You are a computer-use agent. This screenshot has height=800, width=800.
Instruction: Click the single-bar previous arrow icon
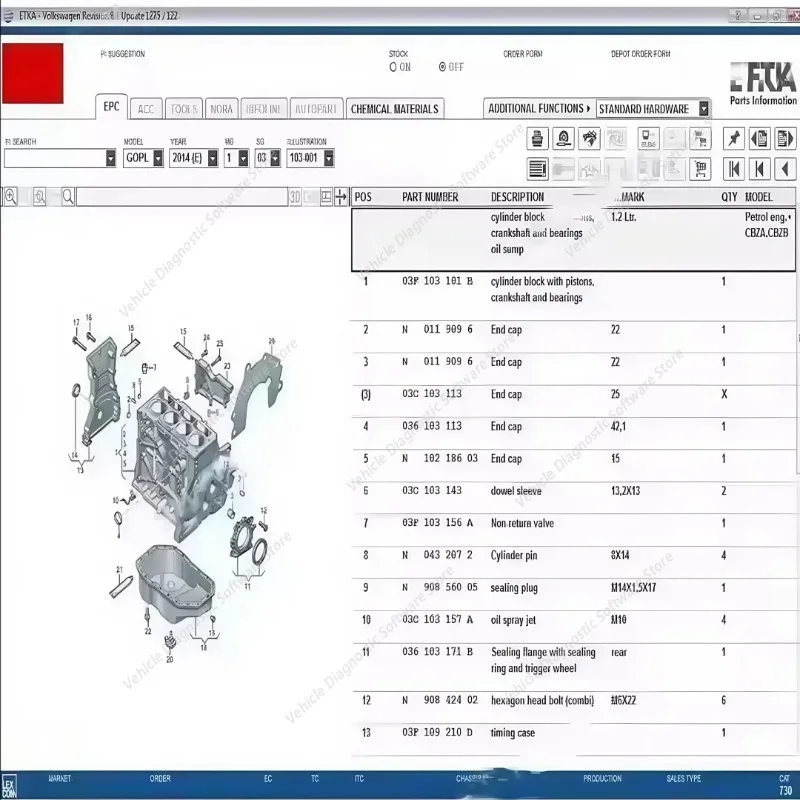(759, 169)
